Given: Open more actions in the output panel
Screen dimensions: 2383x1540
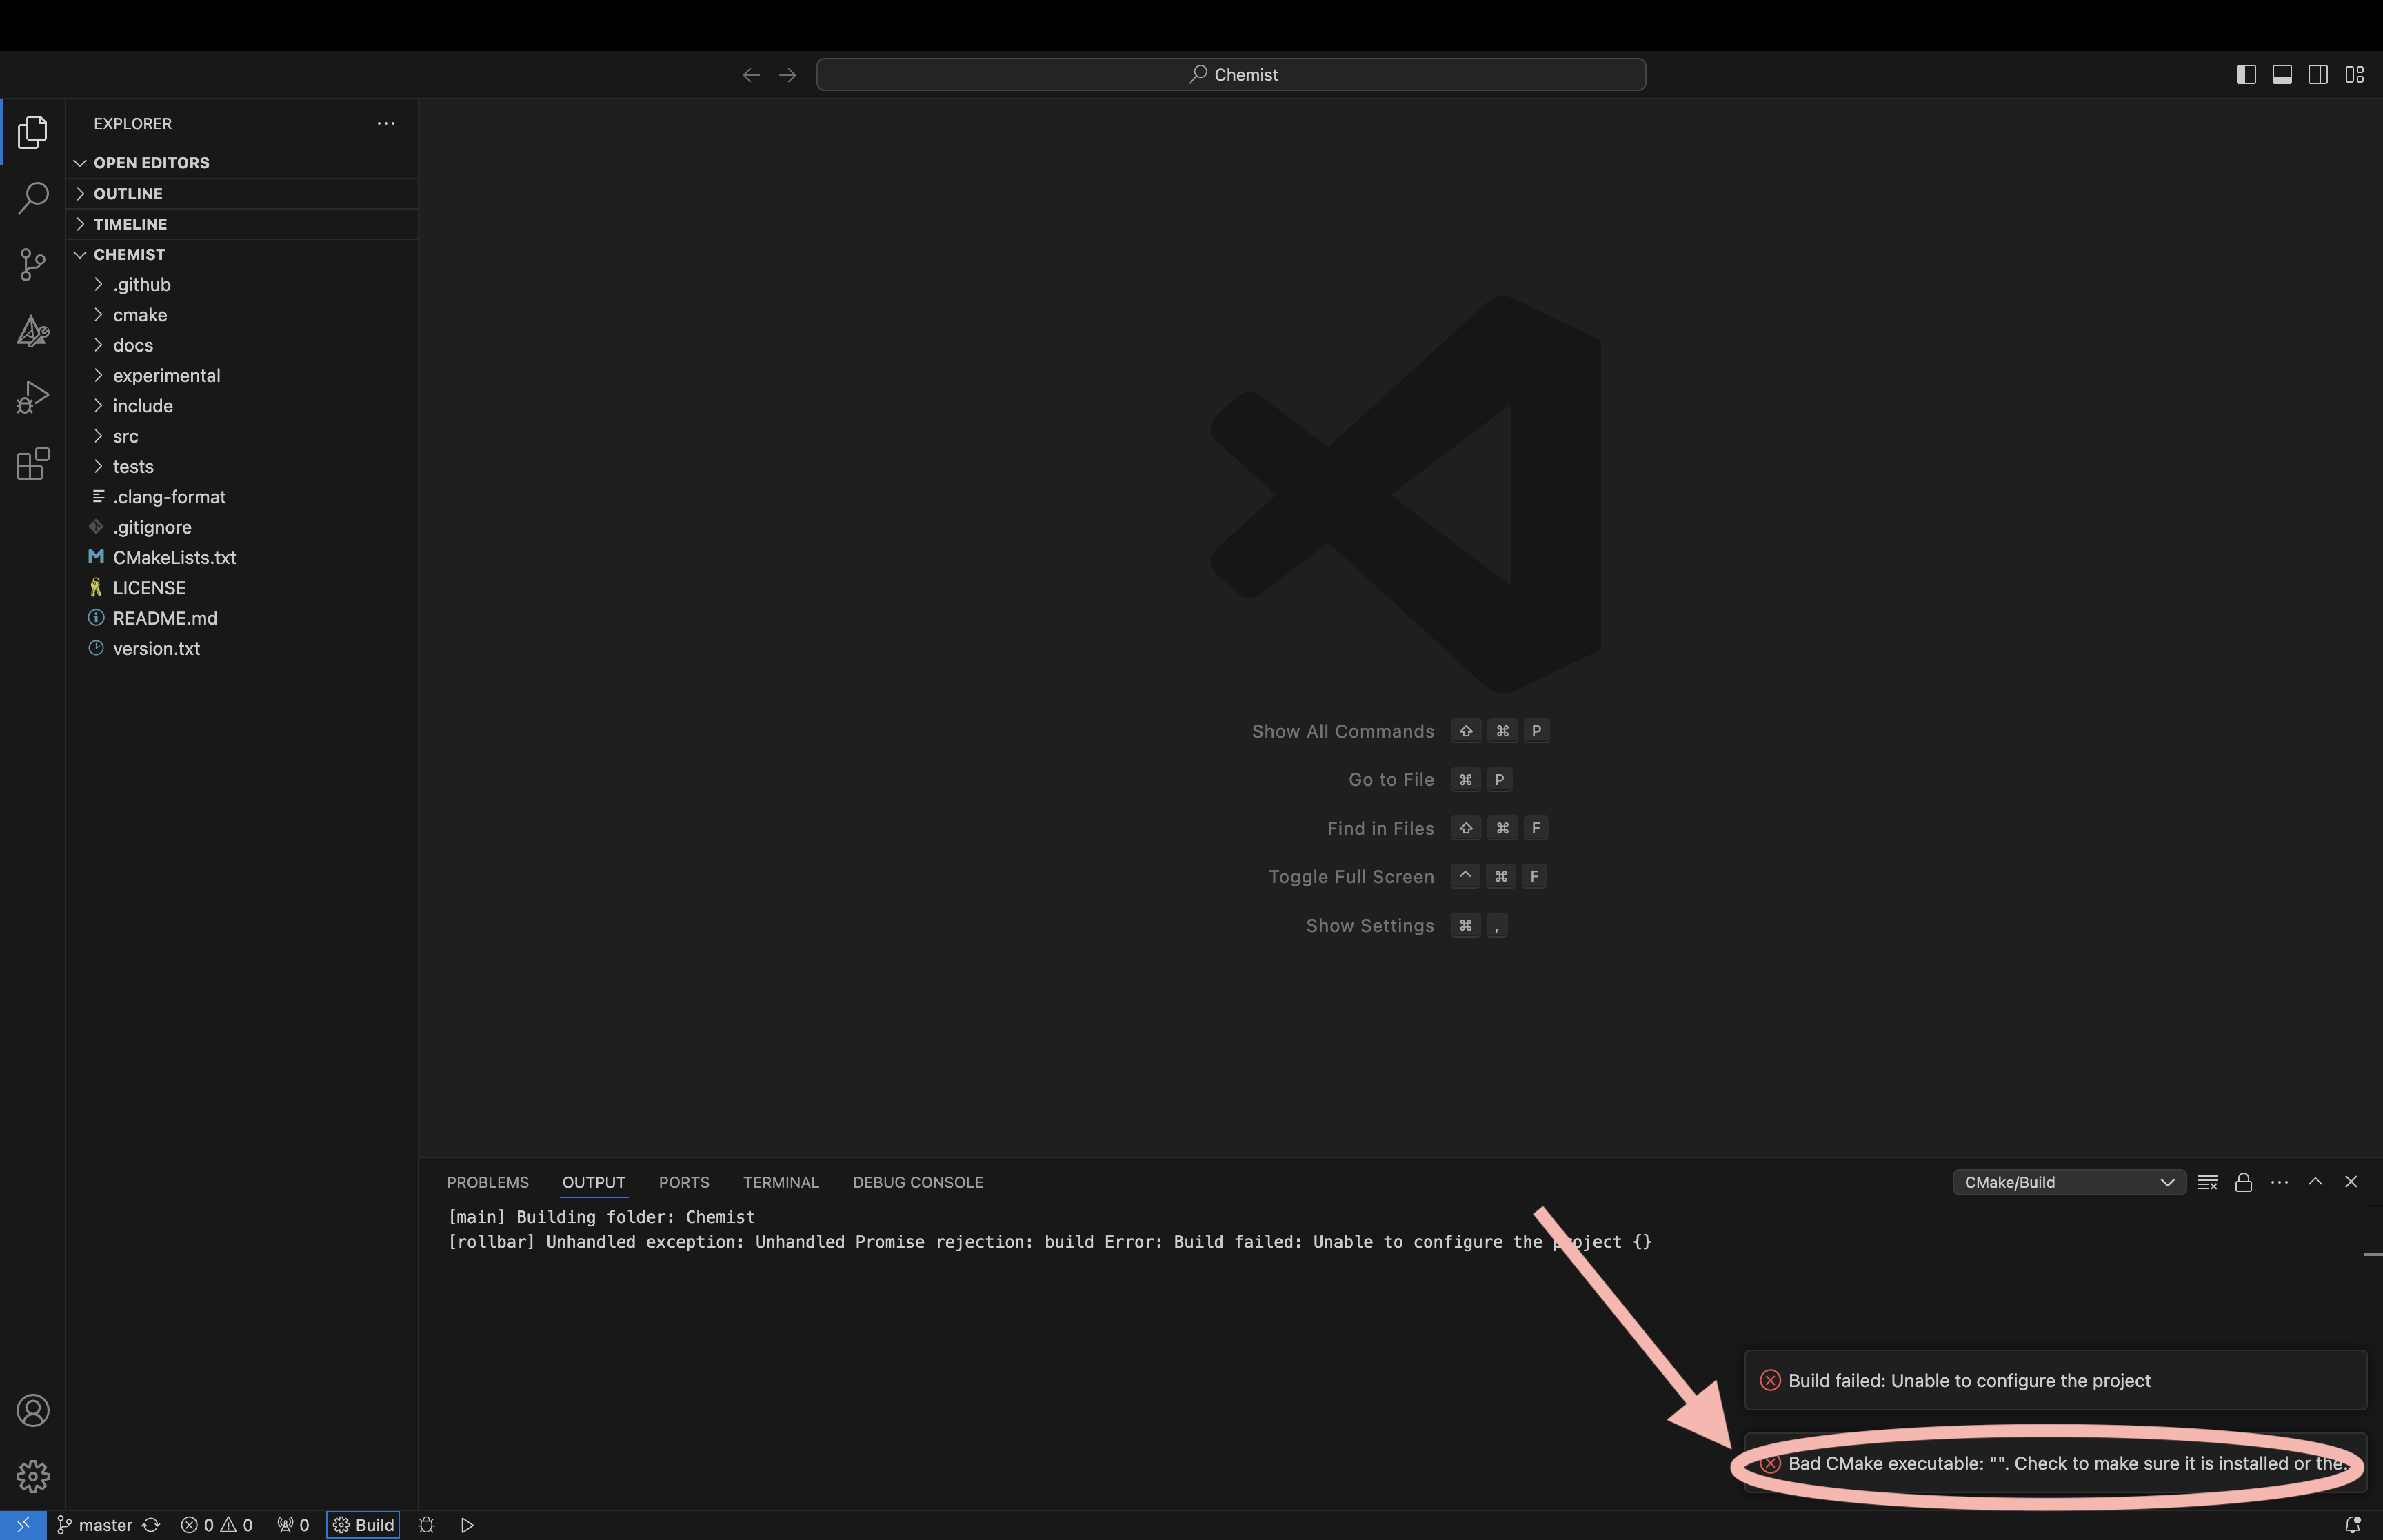Looking at the screenshot, I should click(x=2279, y=1182).
